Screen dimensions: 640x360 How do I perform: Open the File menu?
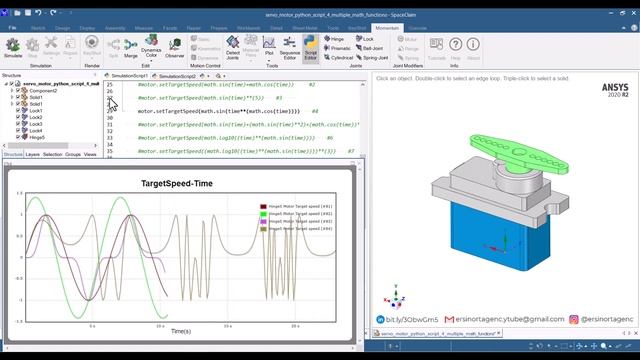[13, 28]
